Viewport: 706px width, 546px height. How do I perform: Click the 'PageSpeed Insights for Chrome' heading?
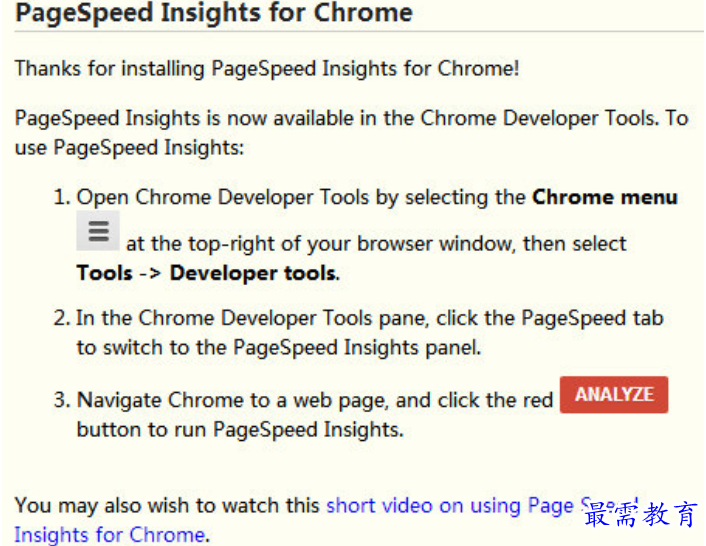214,13
